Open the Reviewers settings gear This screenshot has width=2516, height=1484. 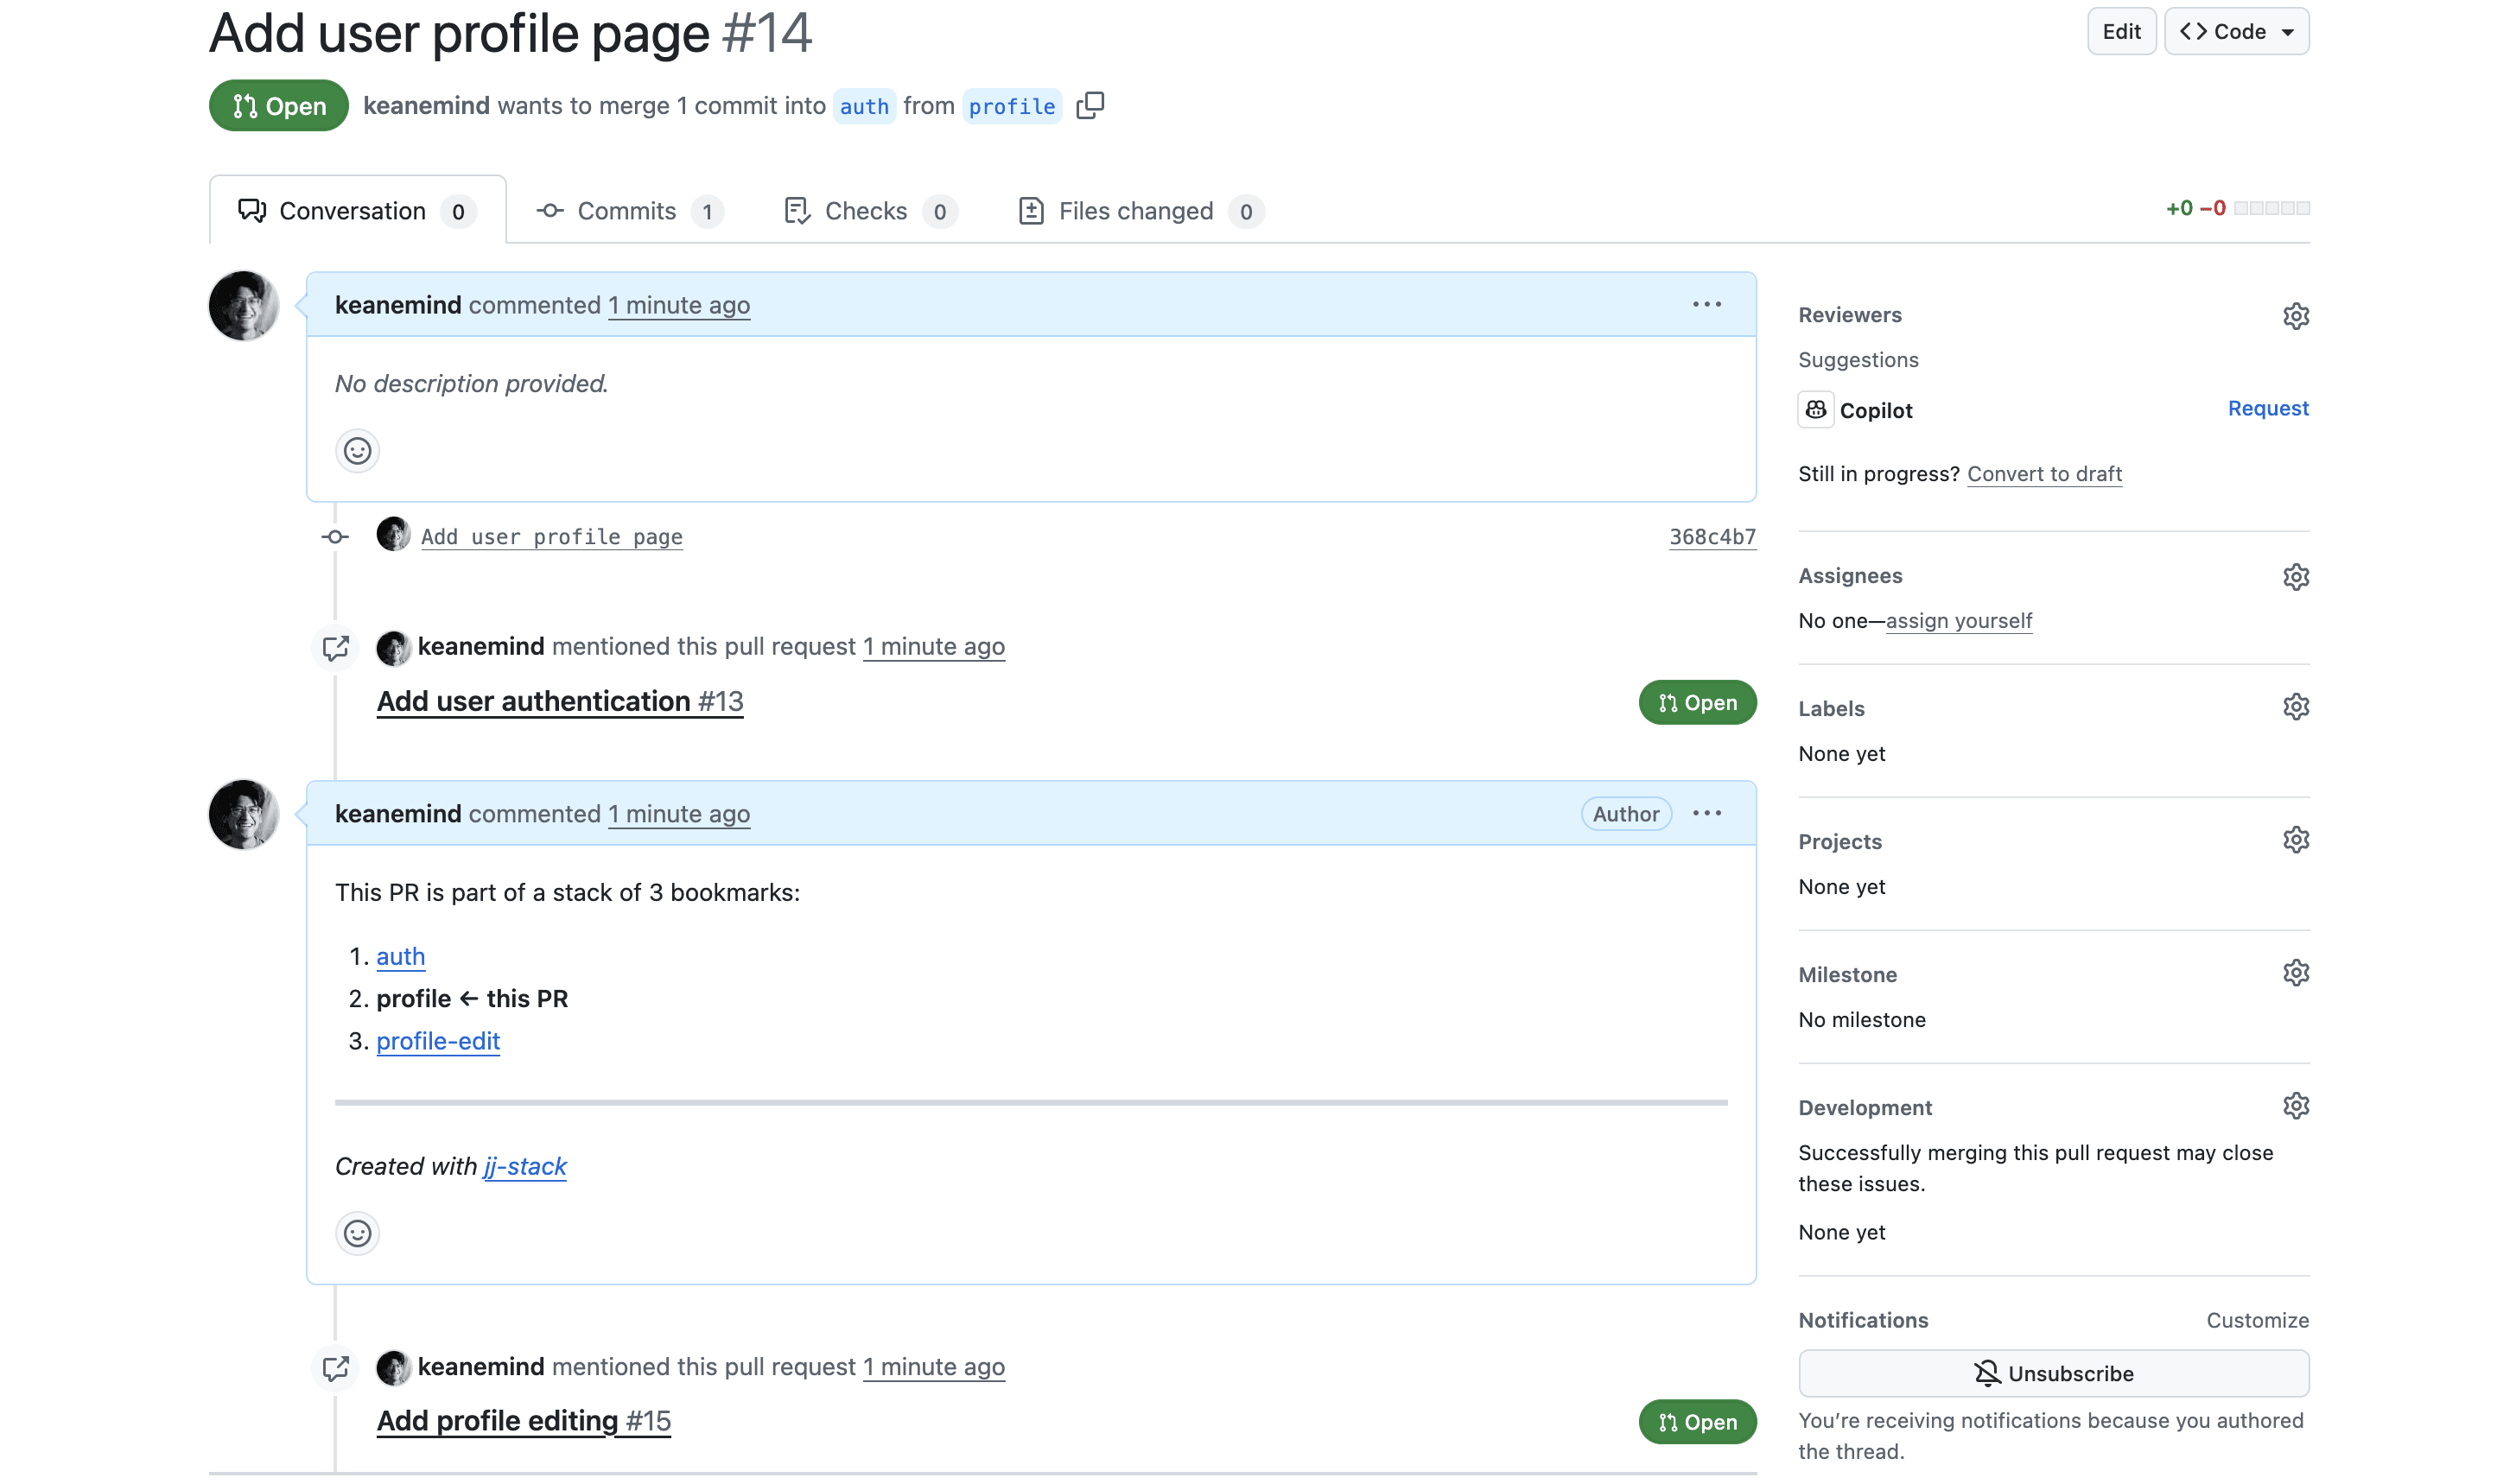pyautogui.click(x=2296, y=315)
